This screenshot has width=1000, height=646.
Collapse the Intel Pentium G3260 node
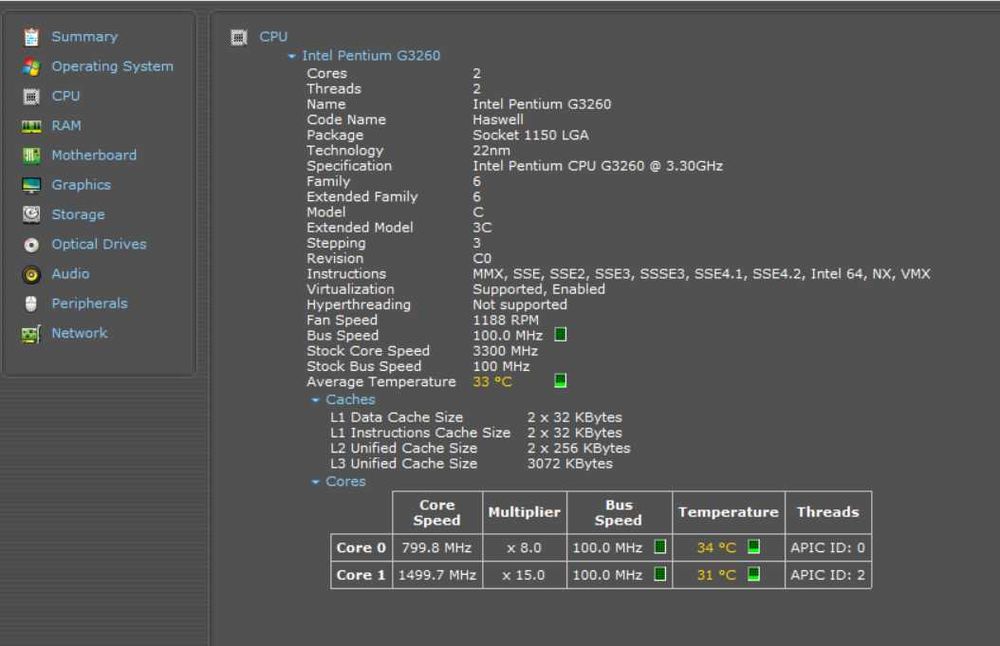pyautogui.click(x=291, y=56)
